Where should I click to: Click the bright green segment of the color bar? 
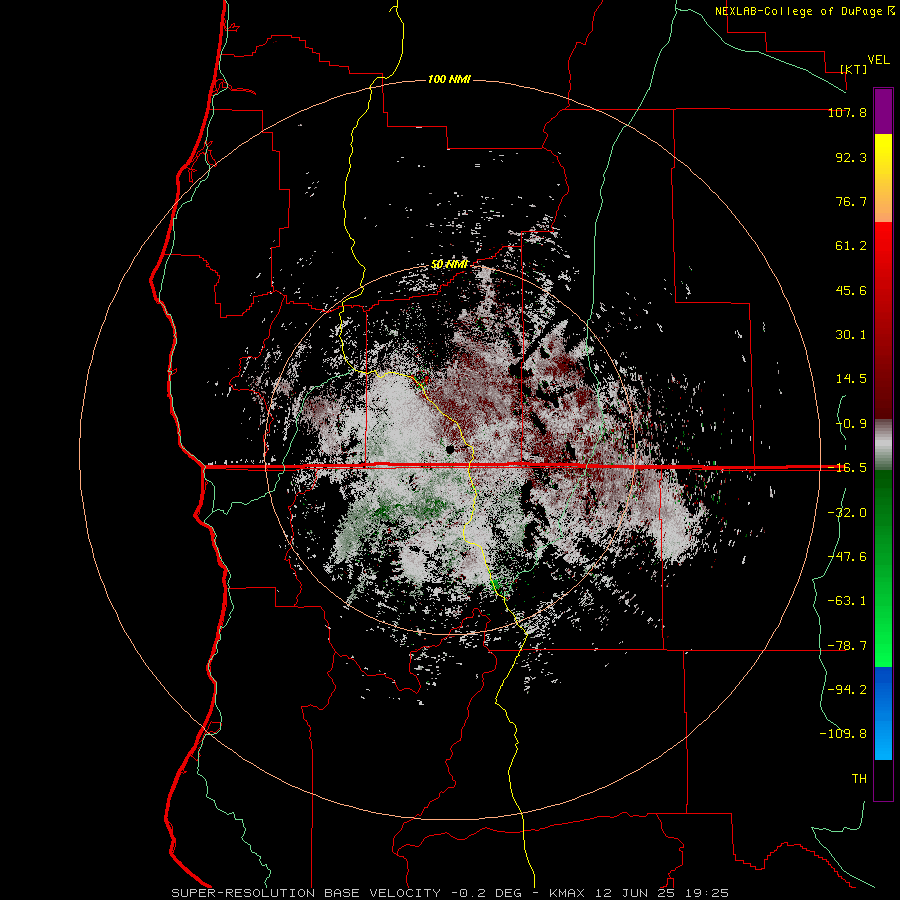point(883,637)
